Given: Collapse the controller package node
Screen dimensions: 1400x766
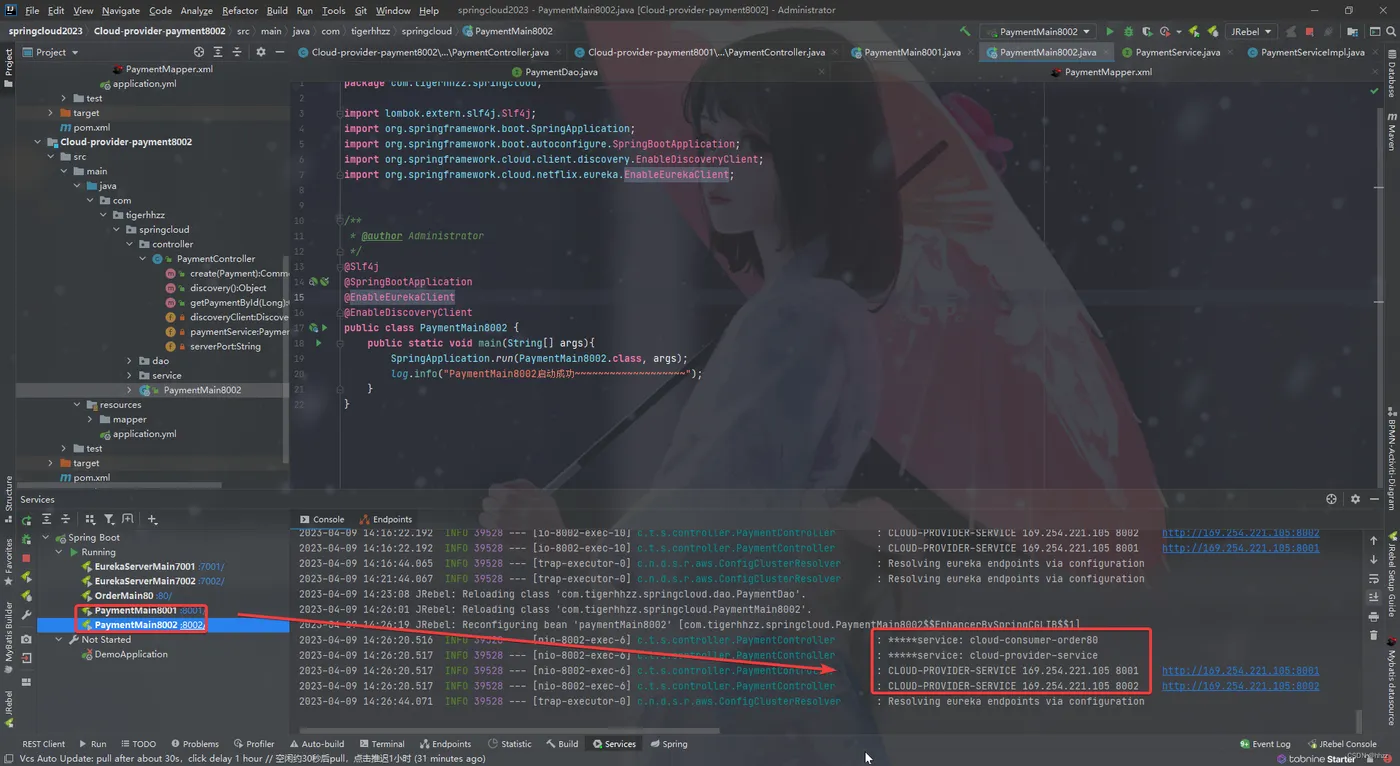Looking at the screenshot, I should [130, 244].
